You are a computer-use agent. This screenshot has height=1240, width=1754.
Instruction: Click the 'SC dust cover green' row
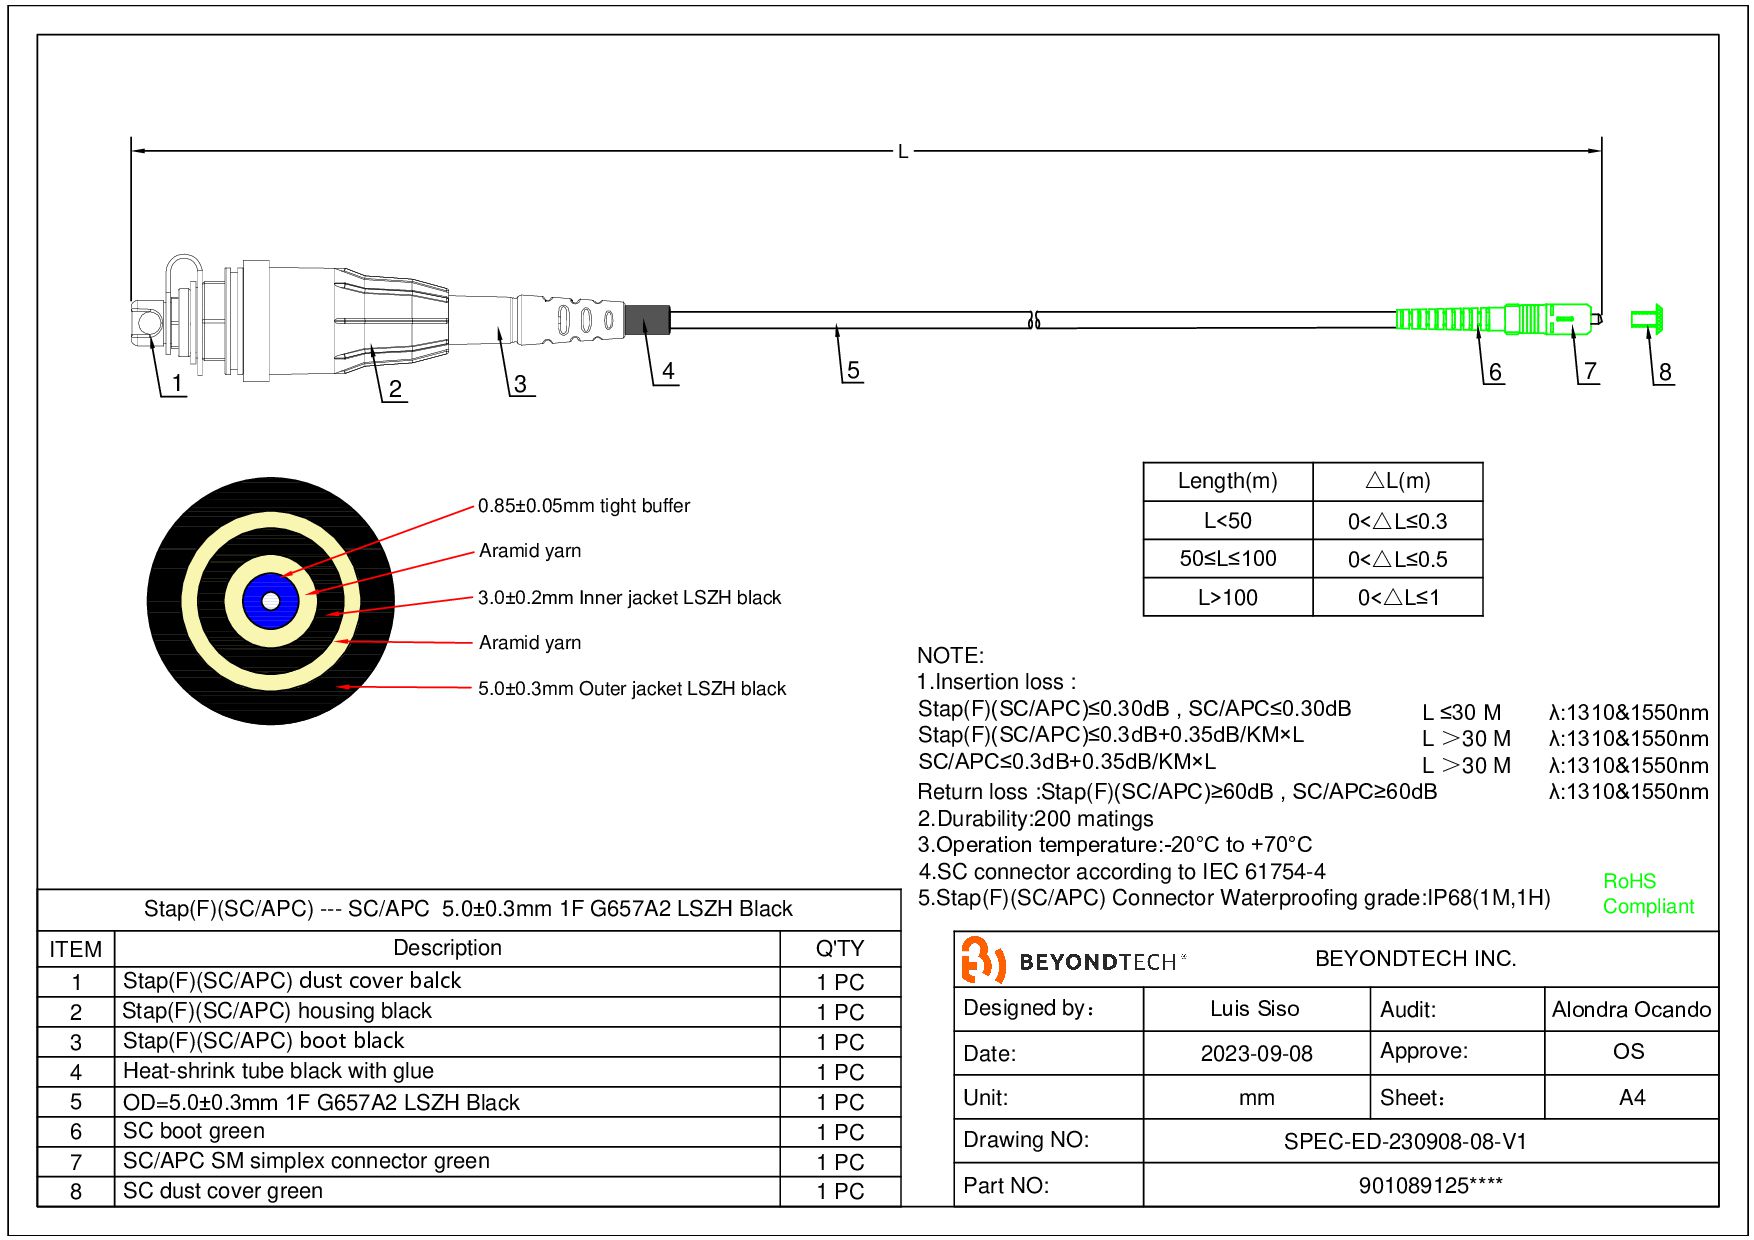click(468, 1191)
